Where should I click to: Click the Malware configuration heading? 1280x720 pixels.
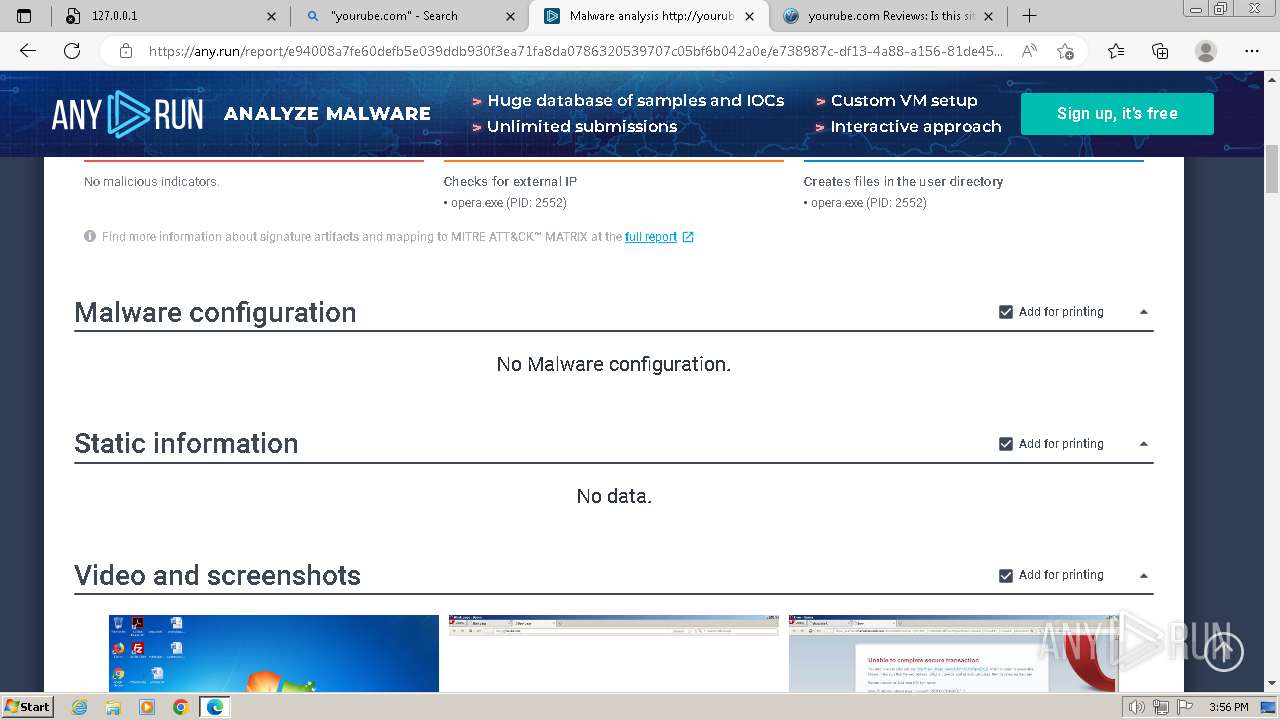point(215,312)
